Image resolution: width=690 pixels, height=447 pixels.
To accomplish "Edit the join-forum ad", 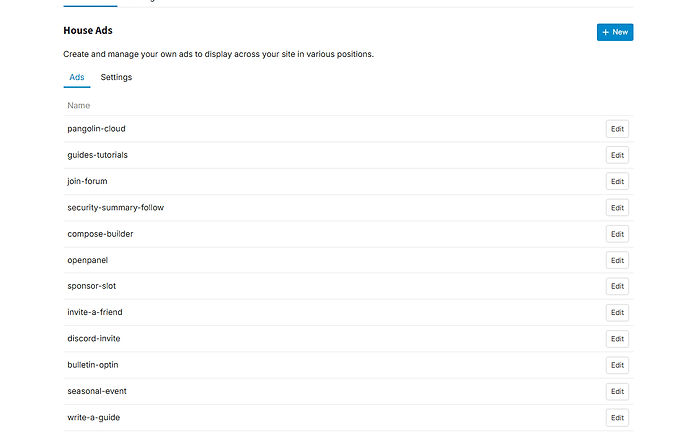I will tap(617, 181).
